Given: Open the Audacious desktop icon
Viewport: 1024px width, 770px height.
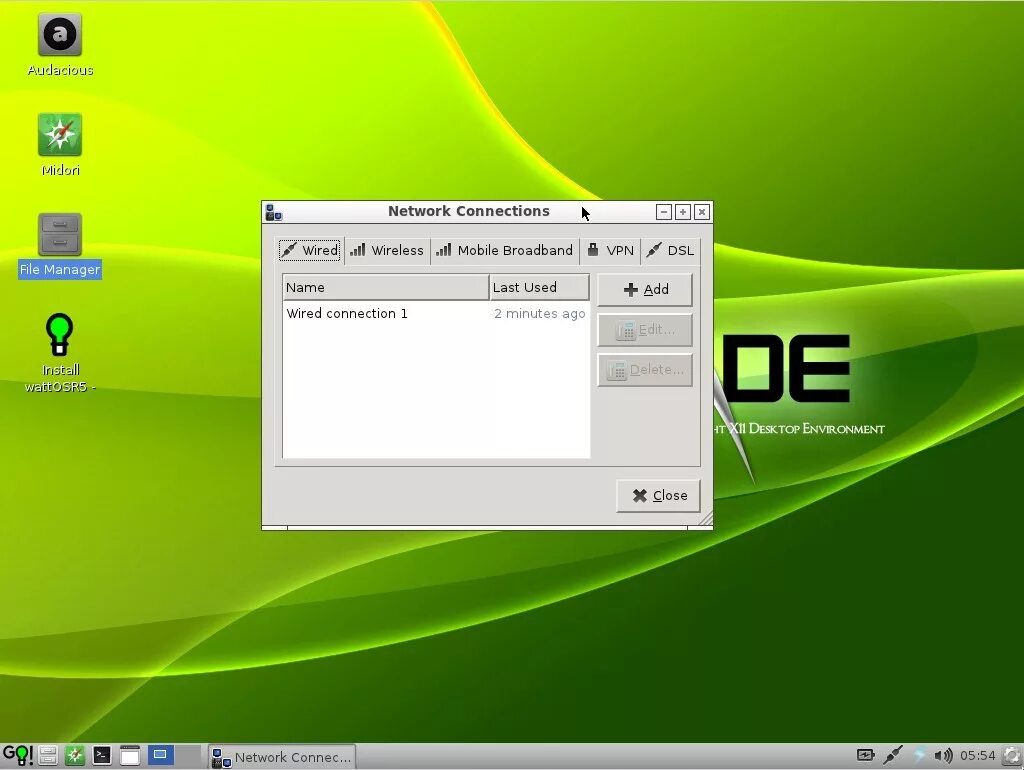Looking at the screenshot, I should click(x=59, y=45).
